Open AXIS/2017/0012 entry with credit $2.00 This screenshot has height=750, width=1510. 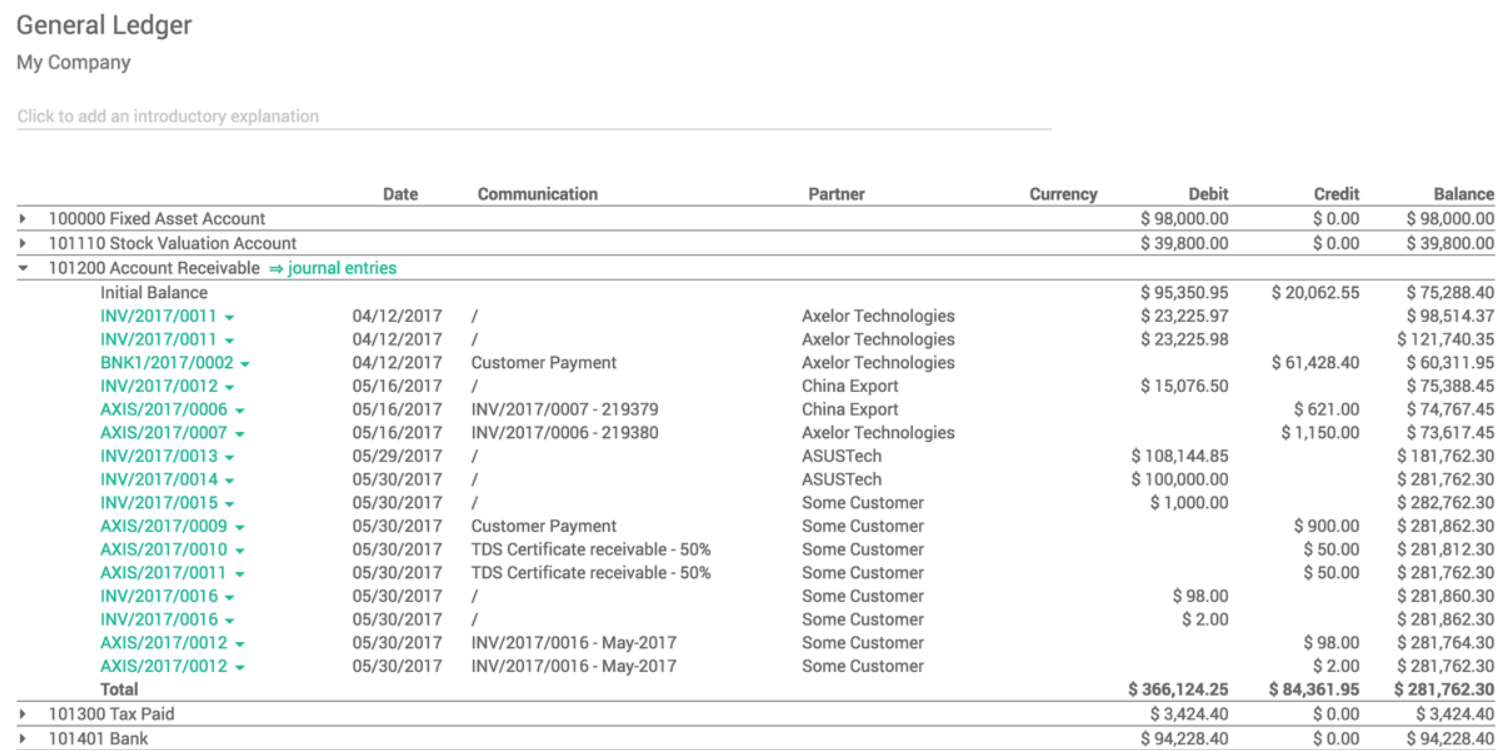(164, 666)
